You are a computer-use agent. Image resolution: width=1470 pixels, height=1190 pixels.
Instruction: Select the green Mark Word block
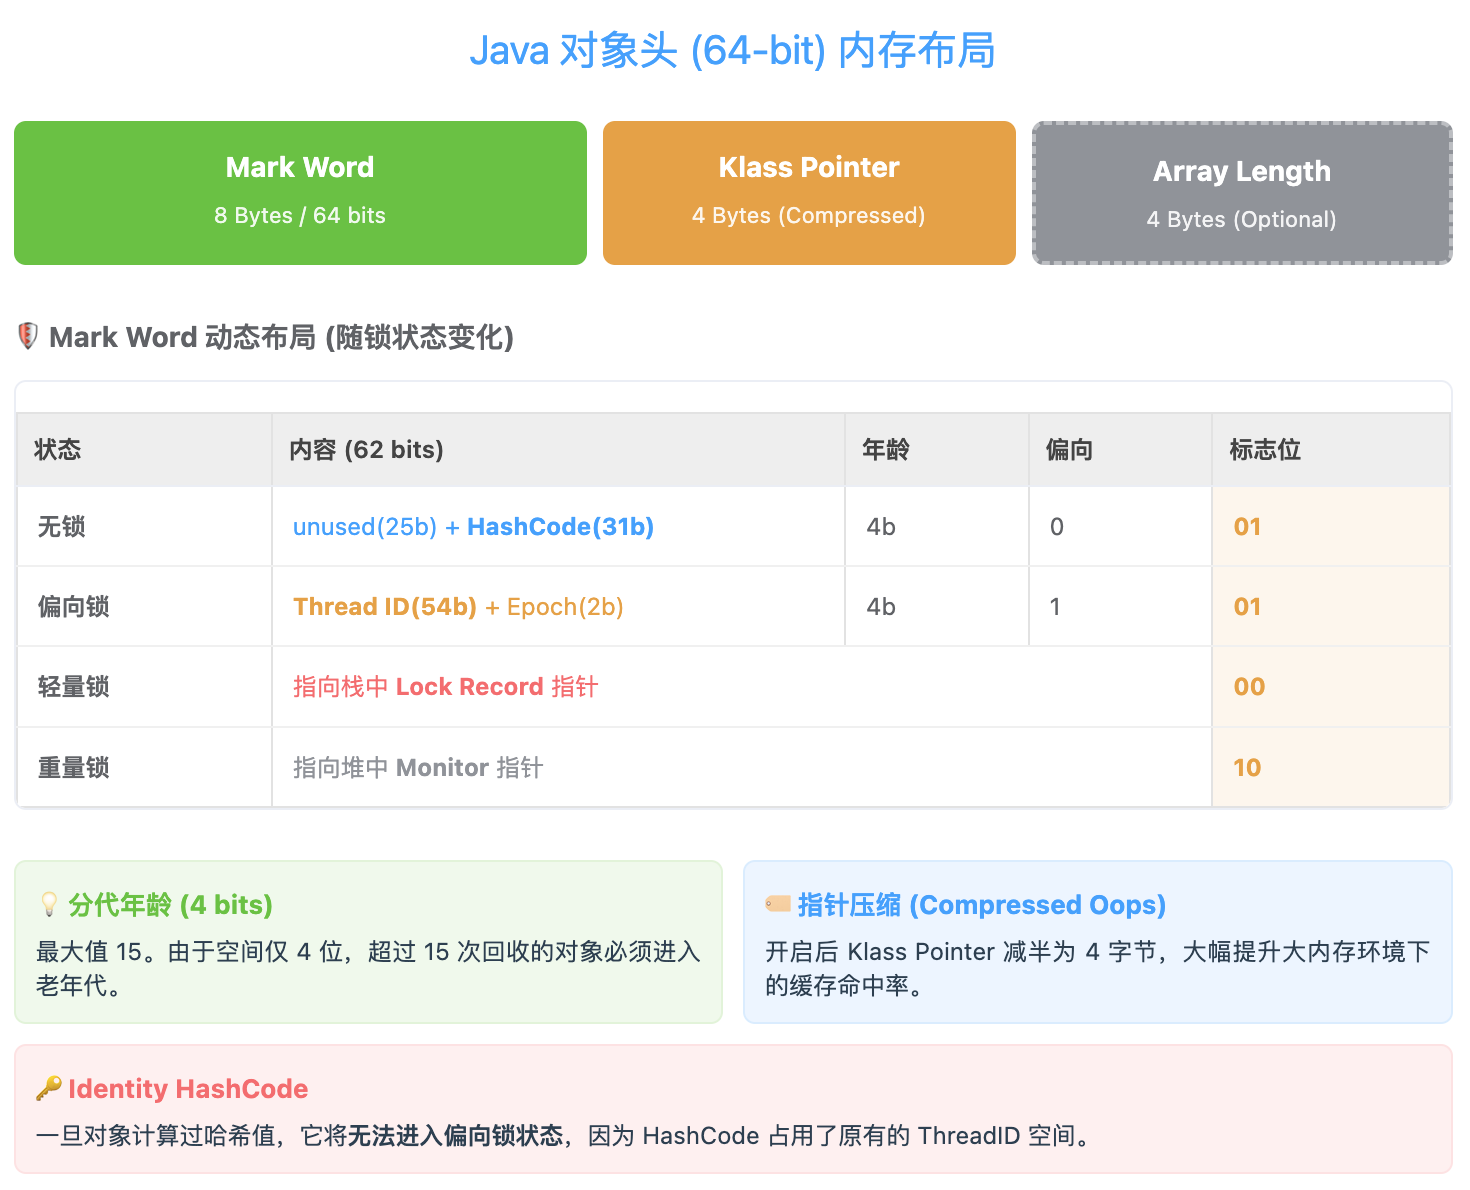300,193
